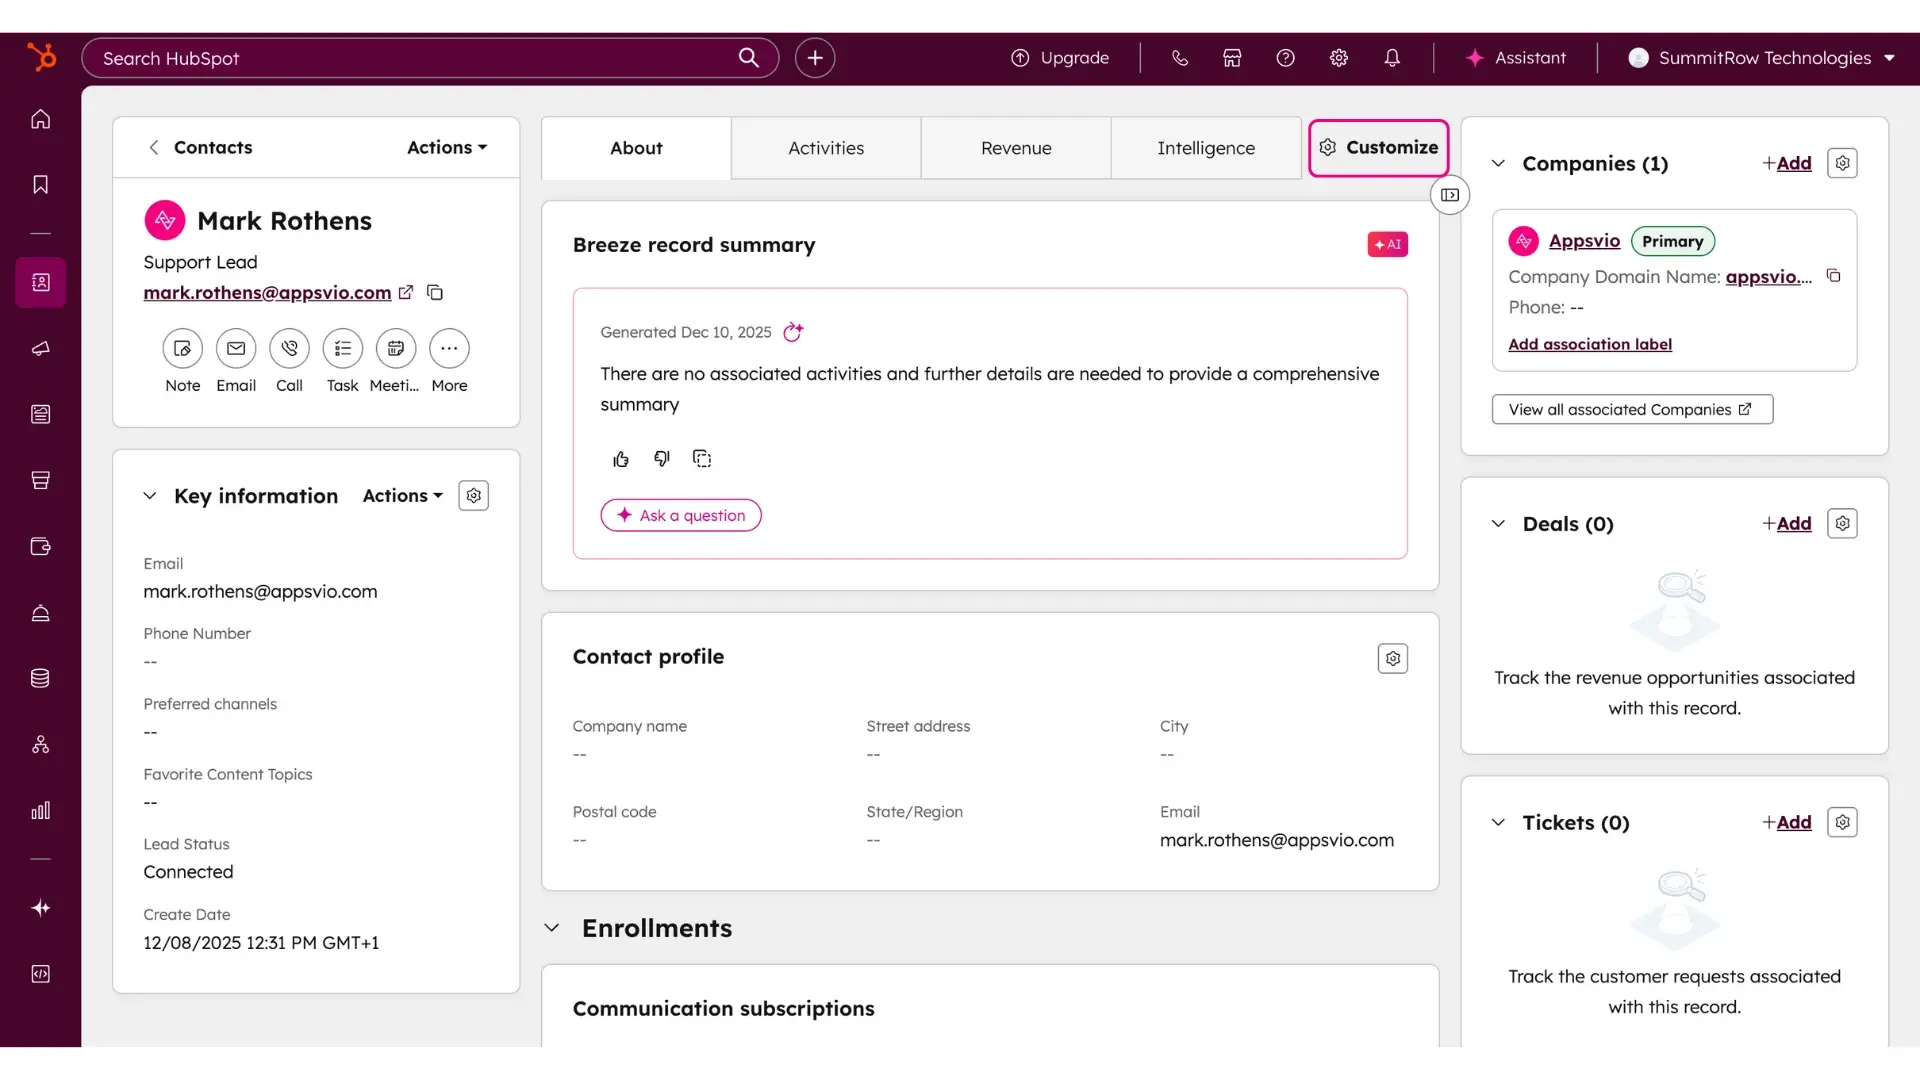The width and height of the screenshot is (1920, 1080).
Task: Click View all associated Companies
Action: [x=1631, y=409]
